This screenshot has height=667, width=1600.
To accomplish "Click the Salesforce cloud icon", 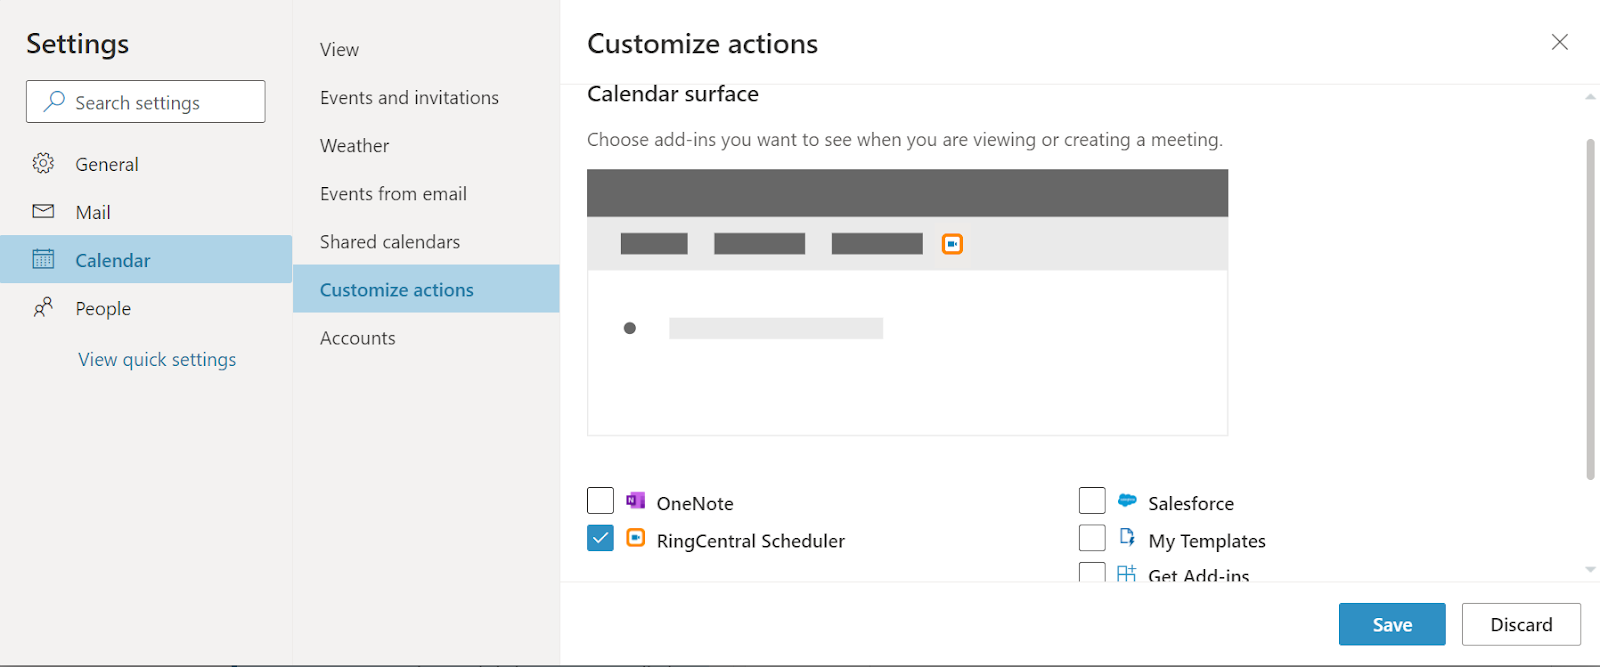I will [x=1127, y=501].
